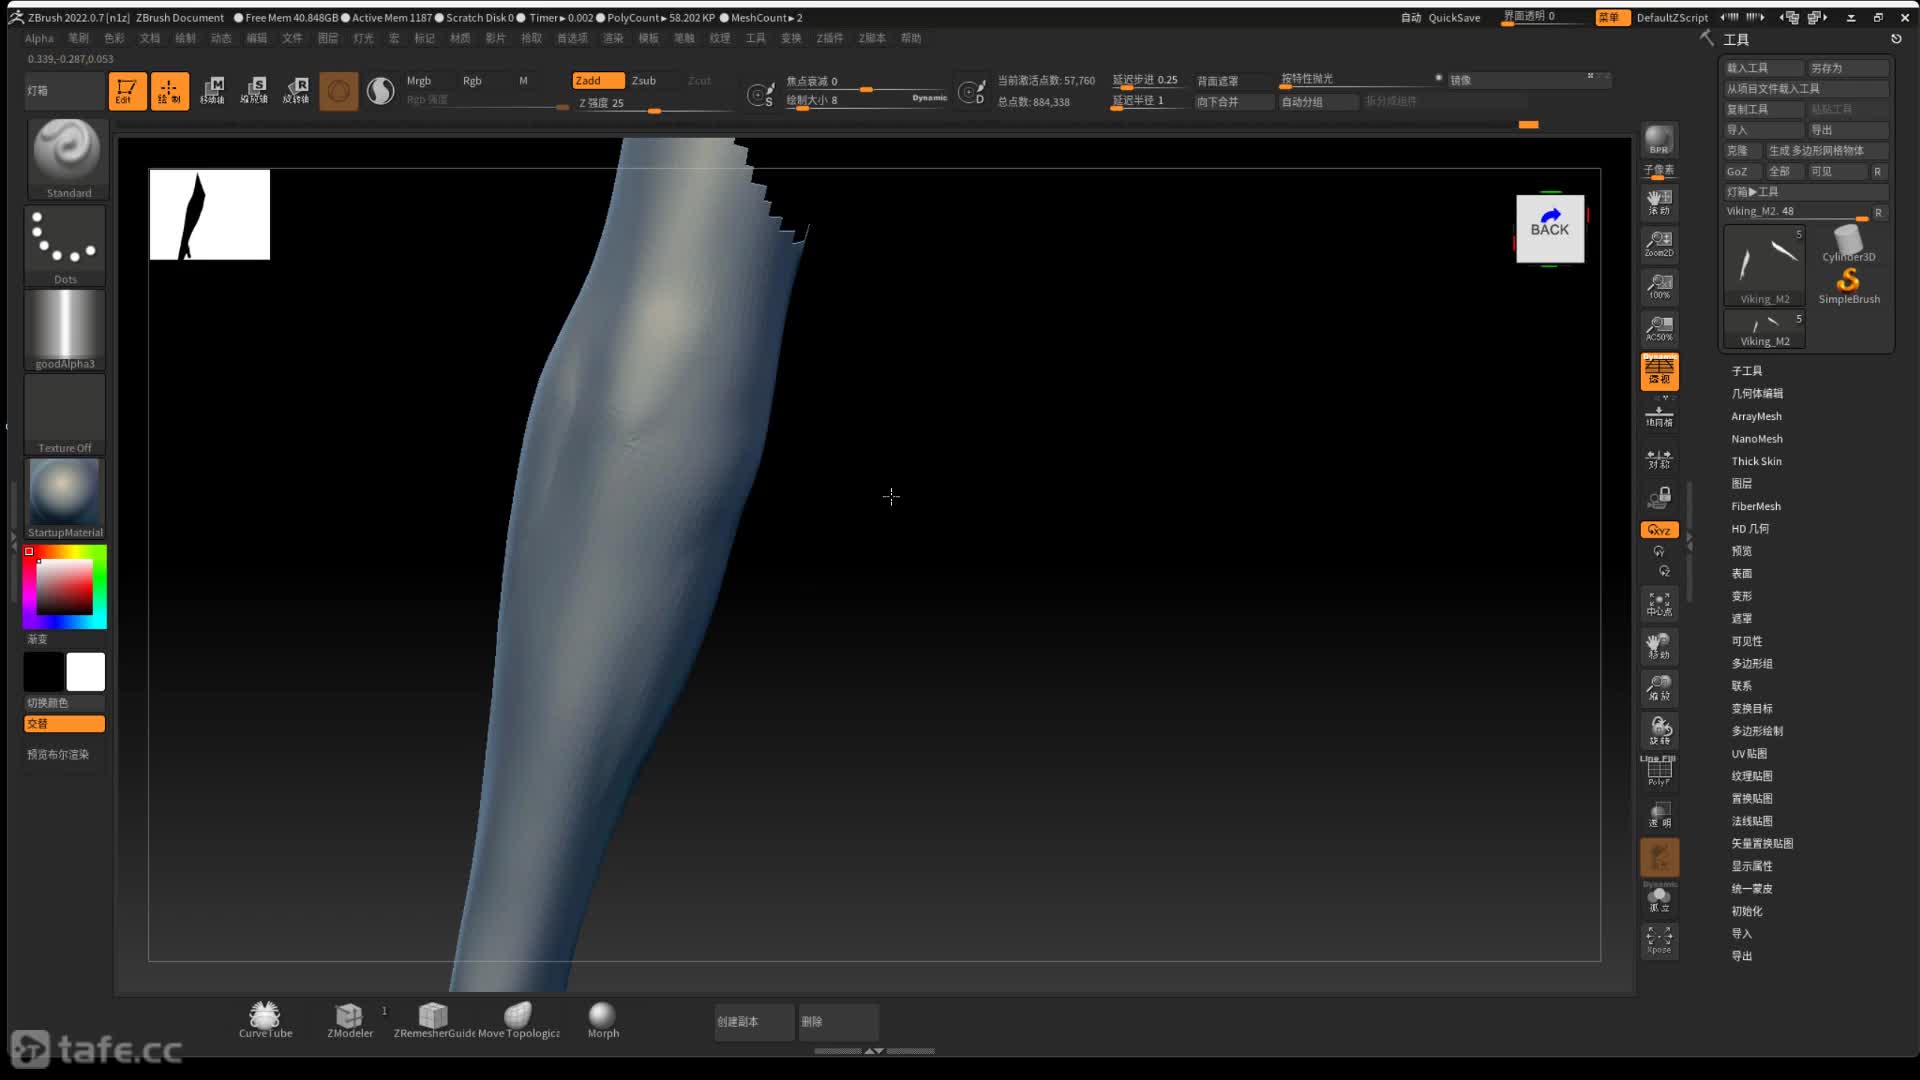The height and width of the screenshot is (1080, 1920).
Task: Open the Standard brush selector
Action: tap(66, 158)
